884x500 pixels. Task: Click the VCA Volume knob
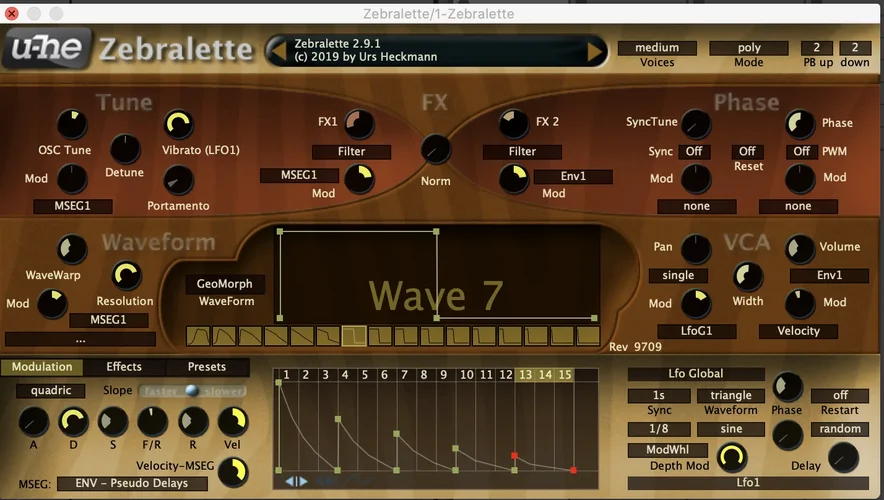(800, 249)
